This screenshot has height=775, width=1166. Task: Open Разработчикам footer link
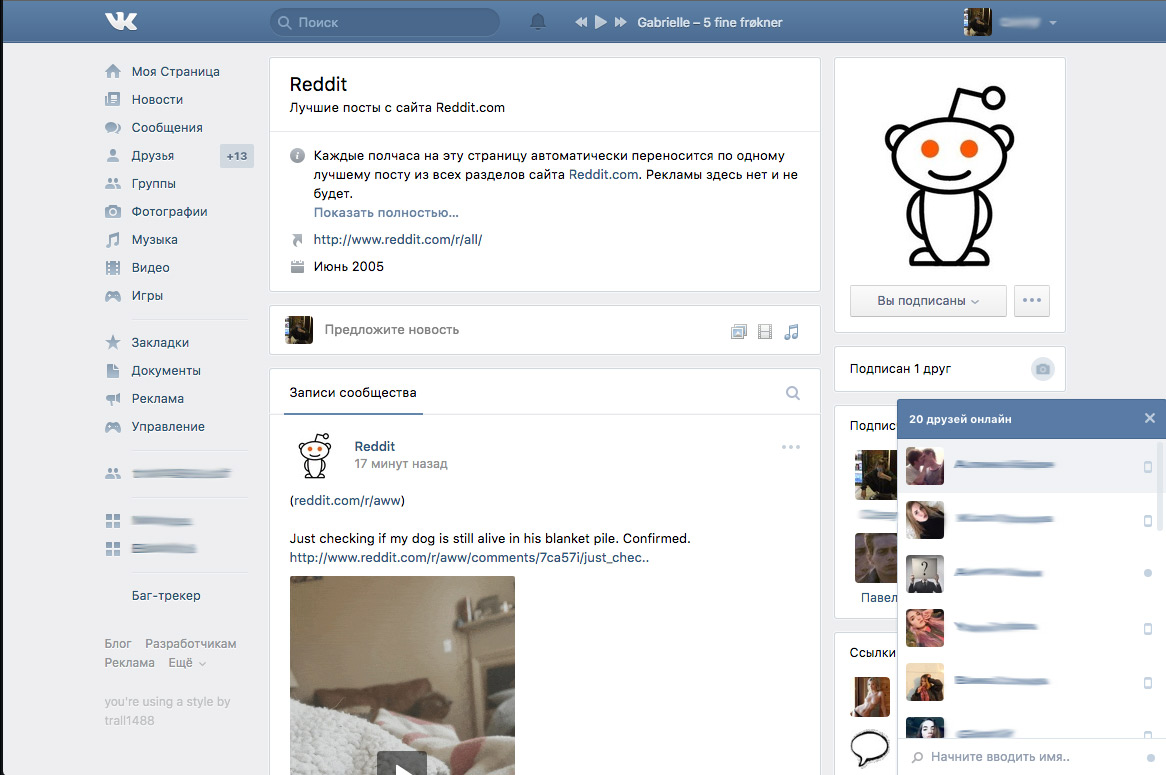190,643
